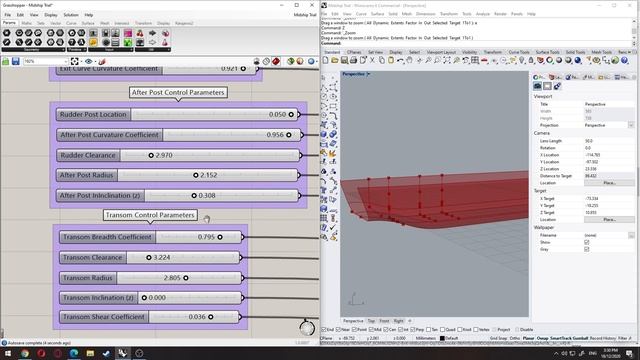Save Grasshopper document with blue floppy icon
Screen dimensions: 640x360
pos(16,61)
